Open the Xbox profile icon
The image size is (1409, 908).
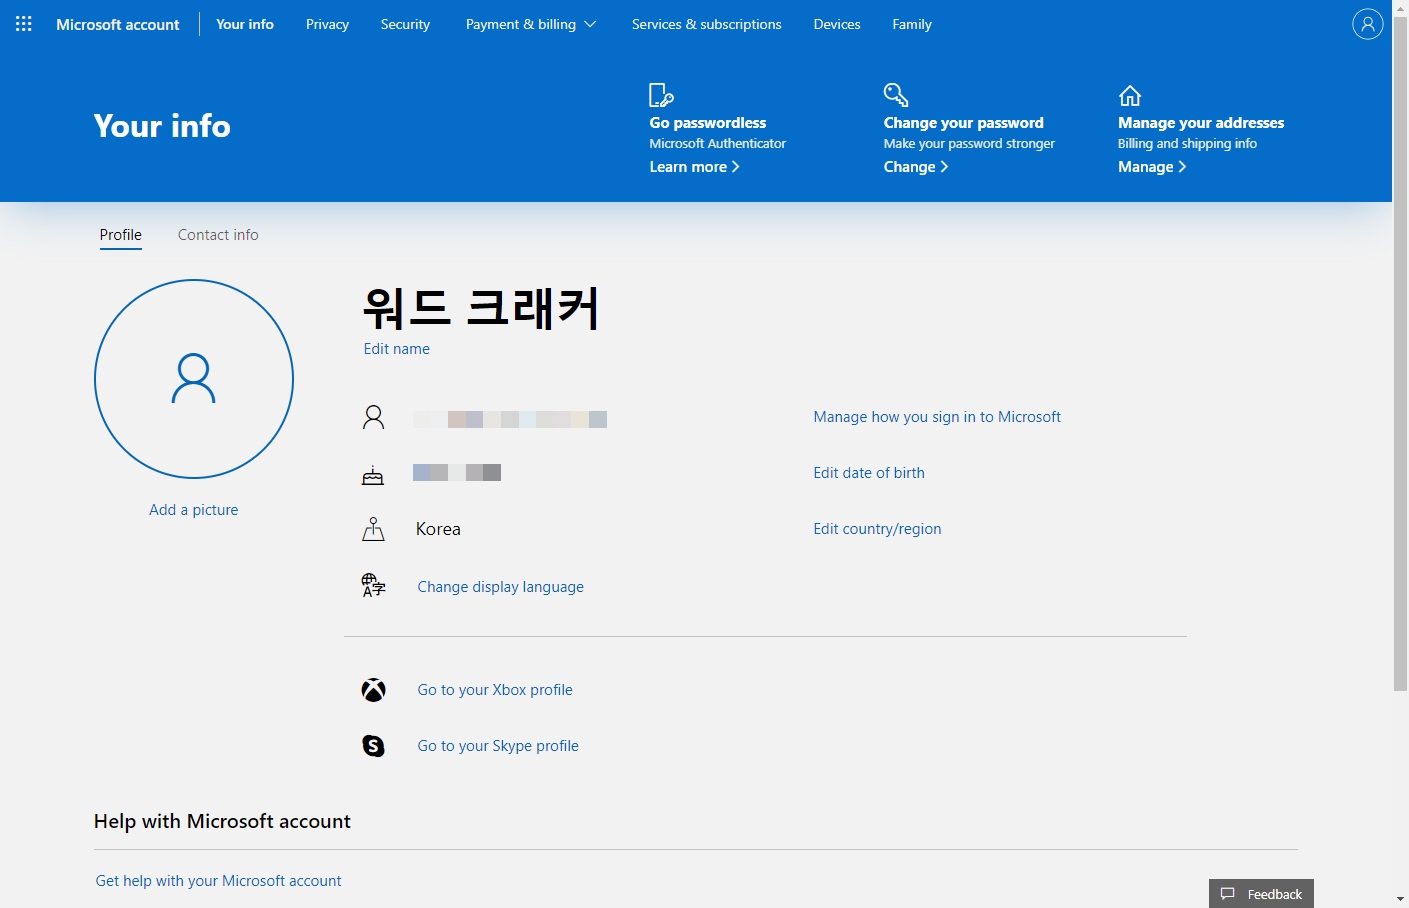pyautogui.click(x=373, y=689)
